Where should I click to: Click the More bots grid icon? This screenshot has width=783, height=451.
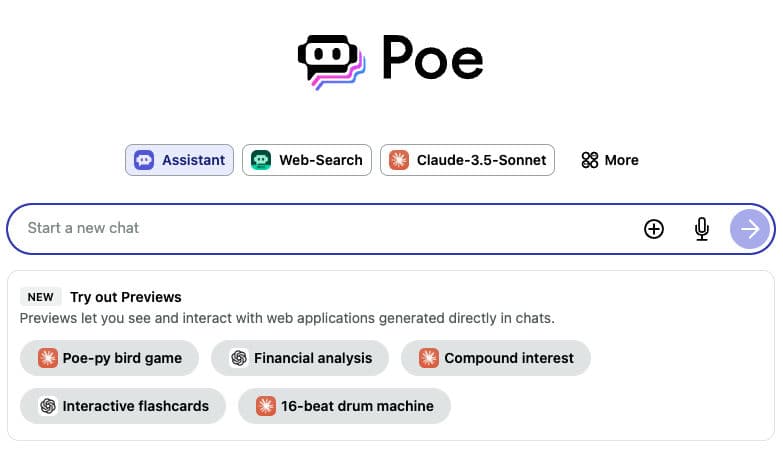pyautogui.click(x=590, y=160)
